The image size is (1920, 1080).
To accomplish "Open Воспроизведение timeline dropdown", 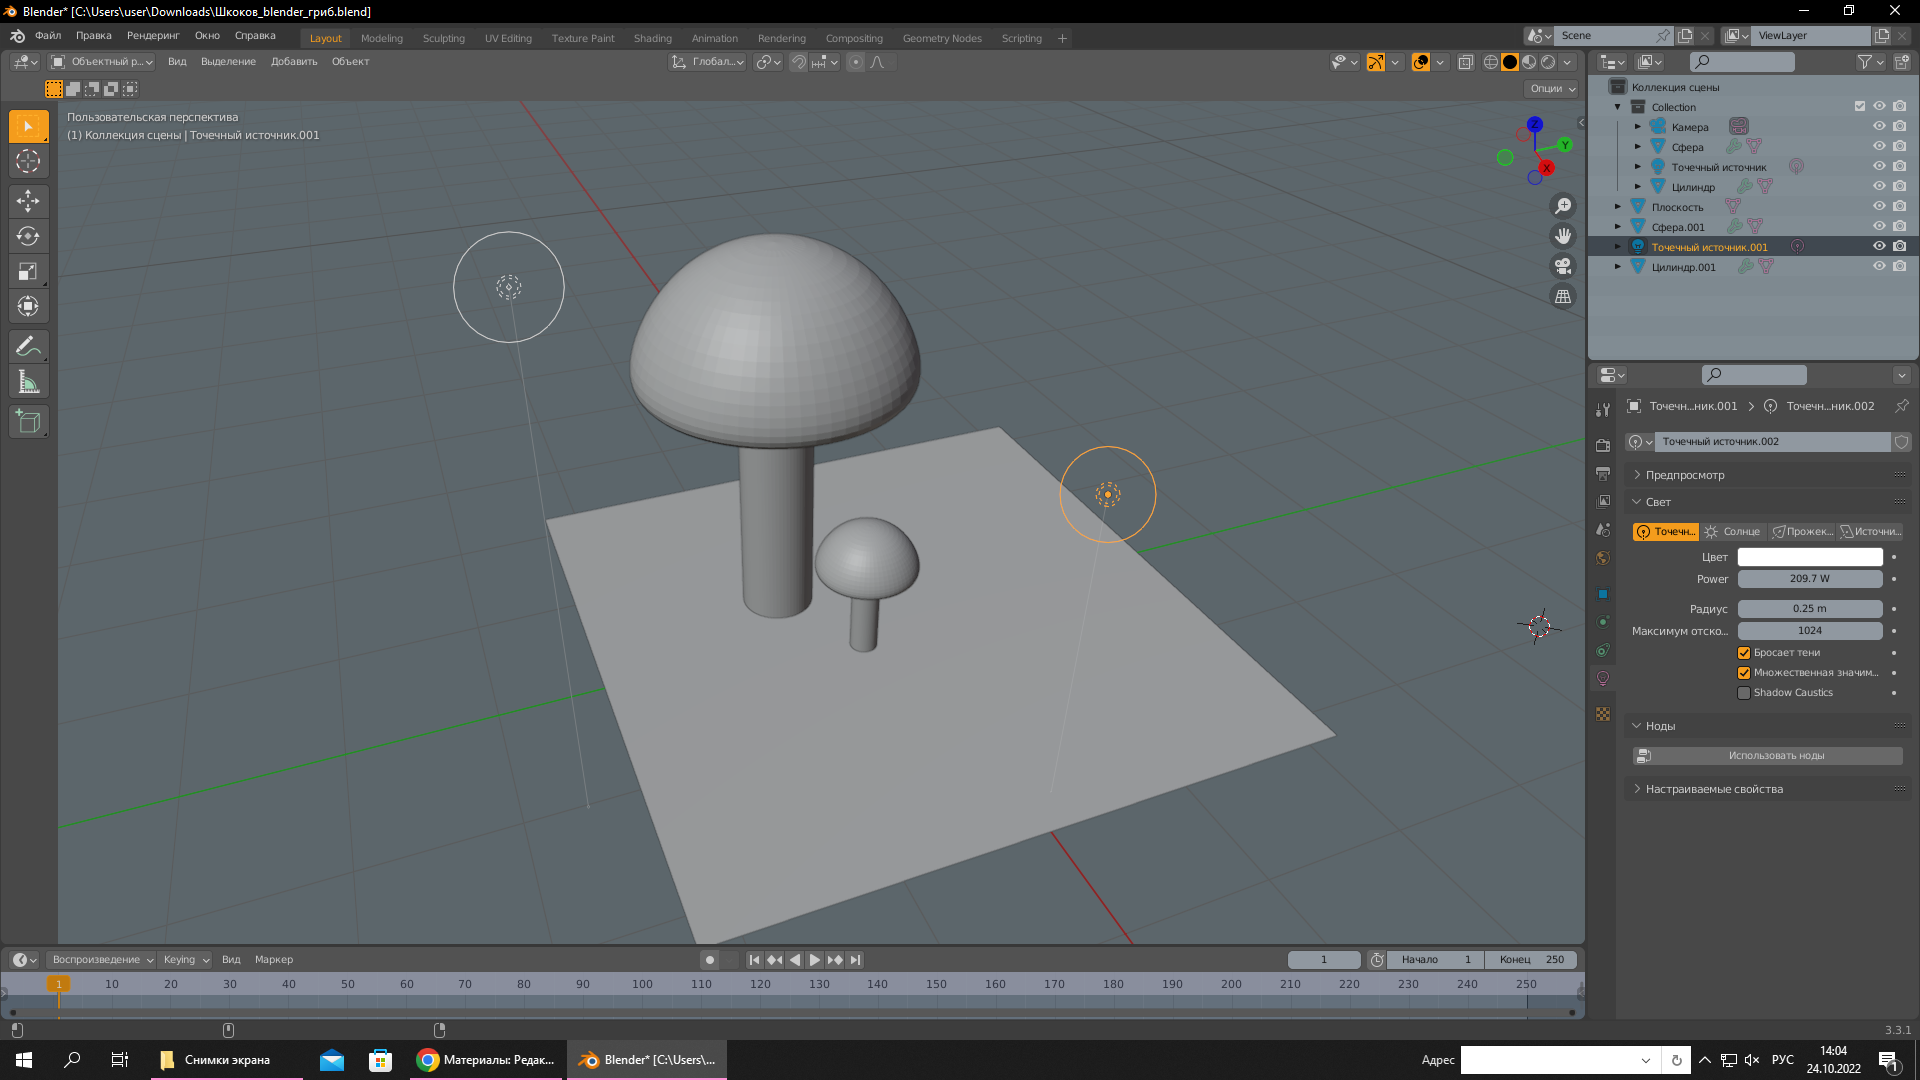I will 102,960.
